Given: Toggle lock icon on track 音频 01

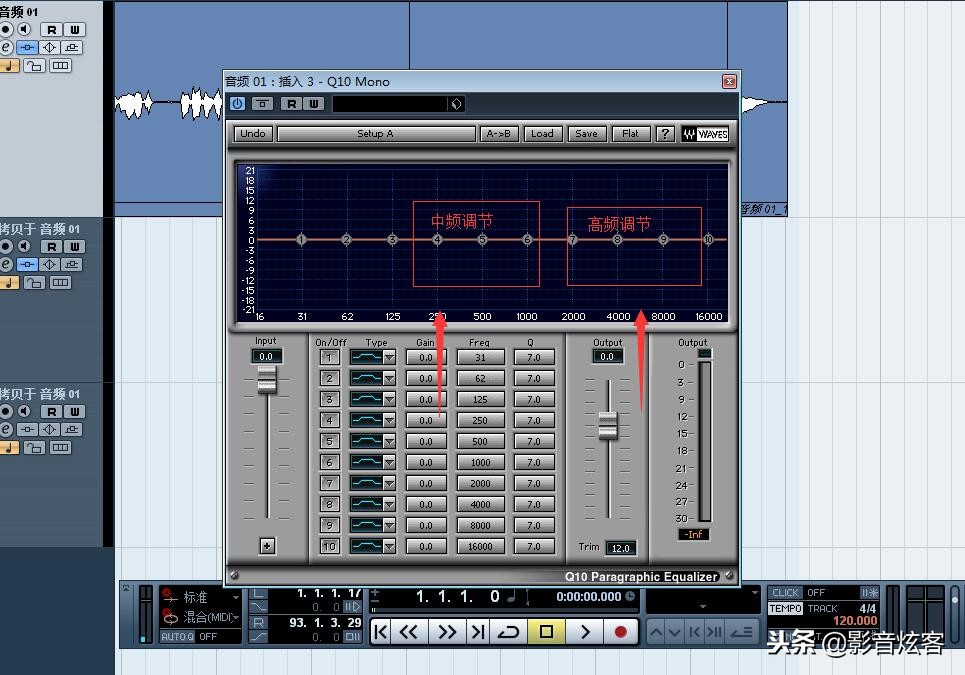Looking at the screenshot, I should [x=34, y=66].
